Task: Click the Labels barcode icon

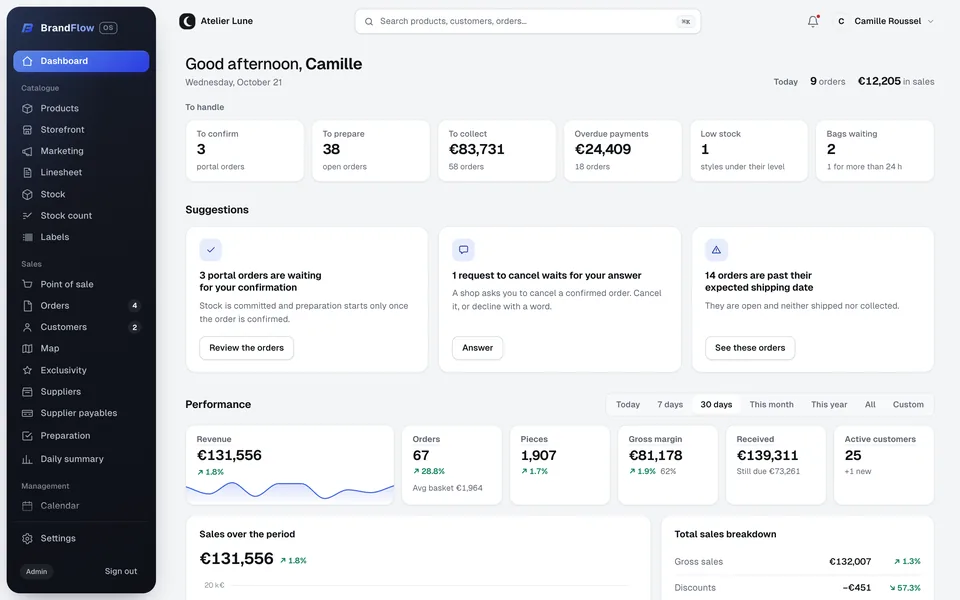Action: tap(27, 237)
